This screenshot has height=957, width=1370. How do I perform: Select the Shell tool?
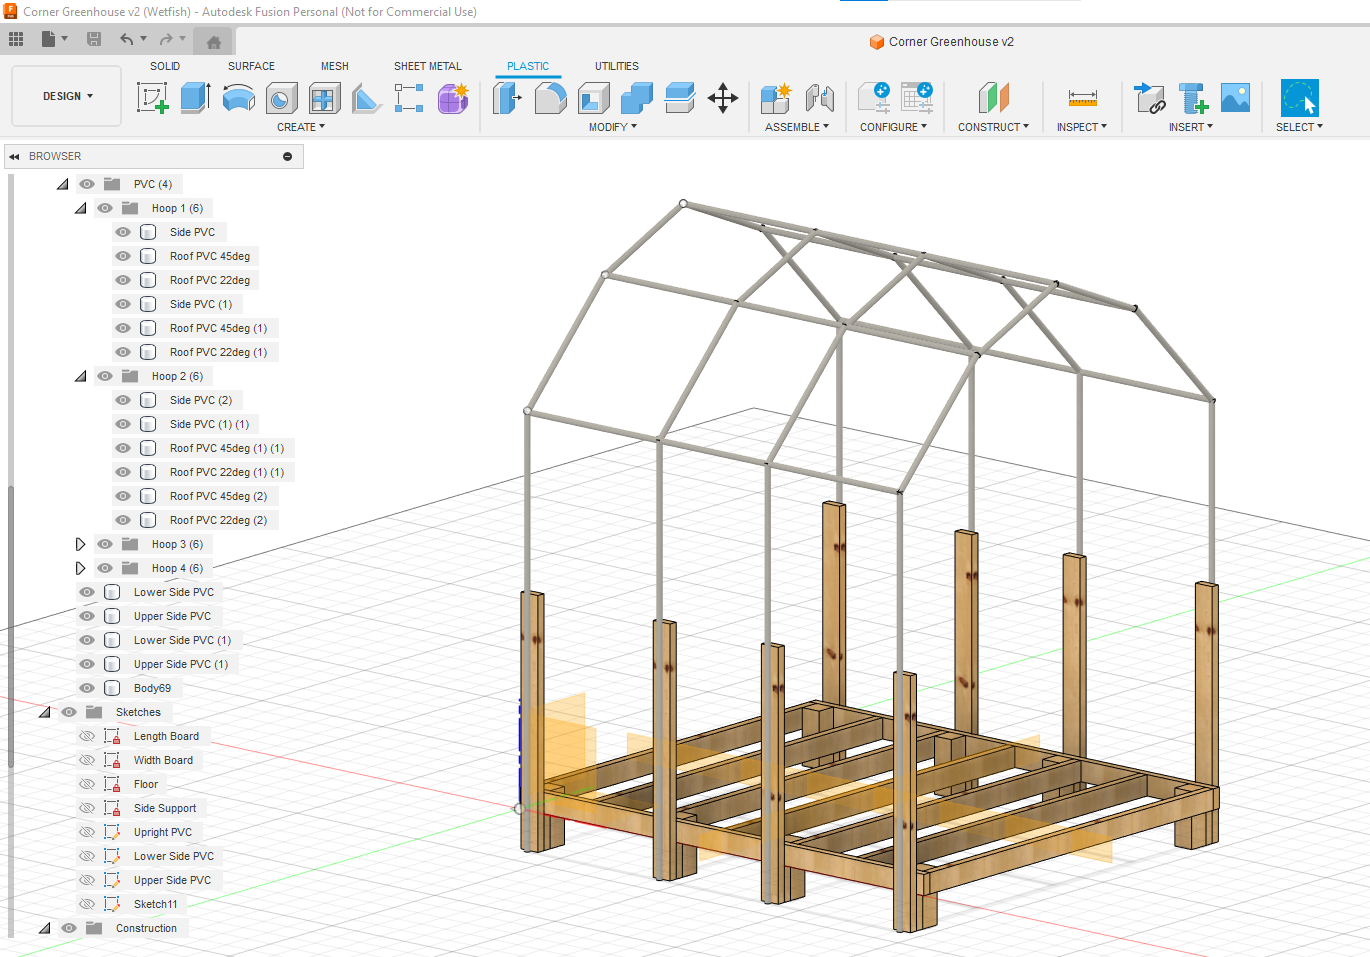click(x=594, y=98)
